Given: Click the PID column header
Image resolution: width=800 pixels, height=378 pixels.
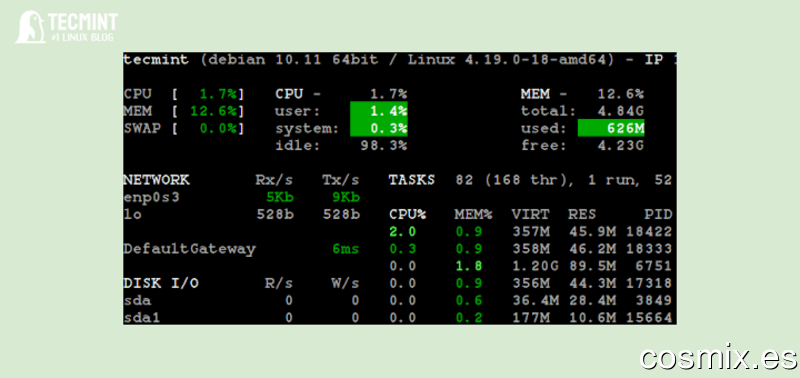Looking at the screenshot, I should [658, 215].
